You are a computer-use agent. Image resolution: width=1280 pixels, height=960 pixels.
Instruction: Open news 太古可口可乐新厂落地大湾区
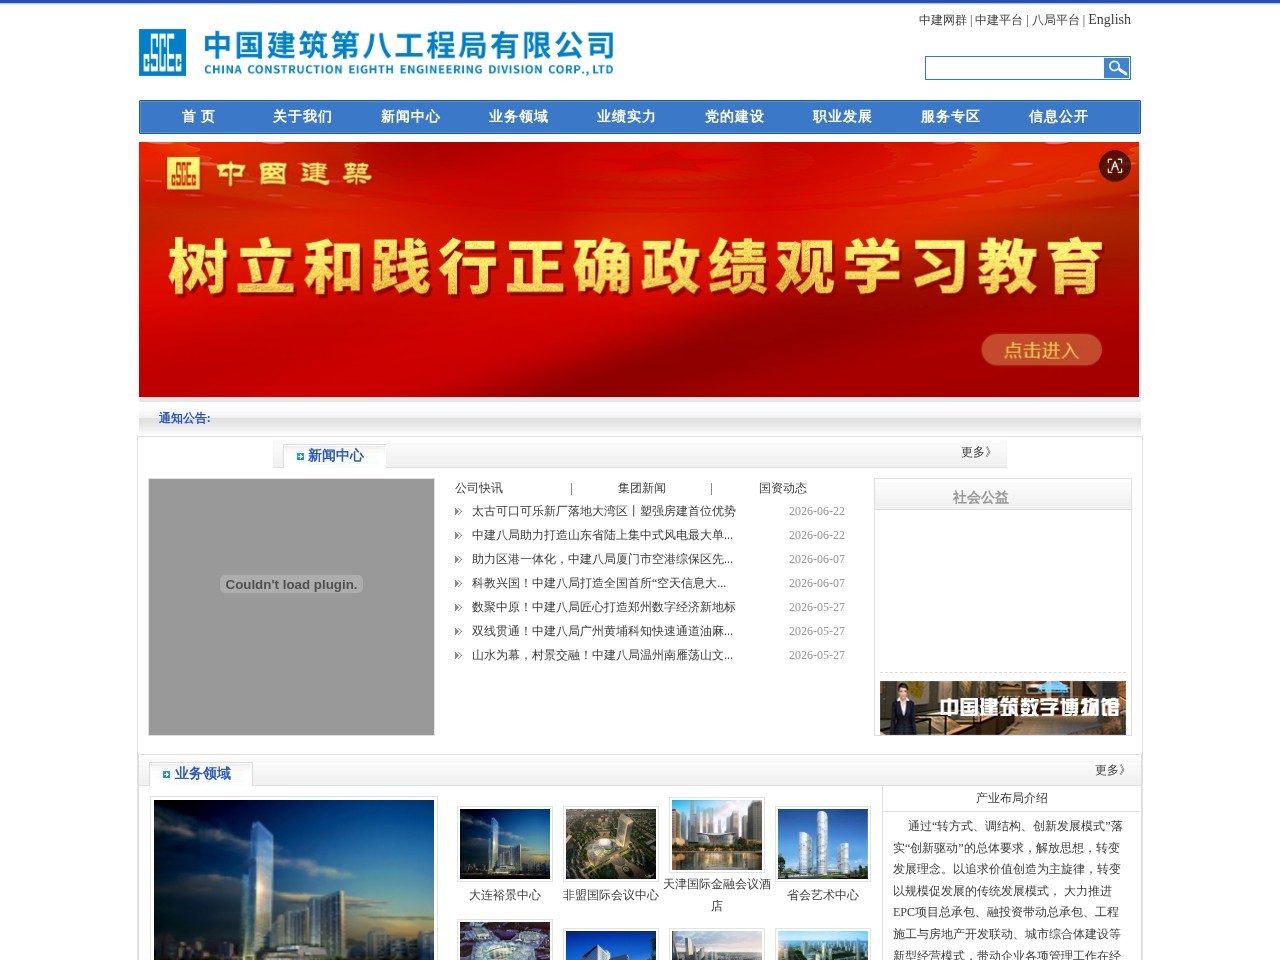pyautogui.click(x=604, y=511)
